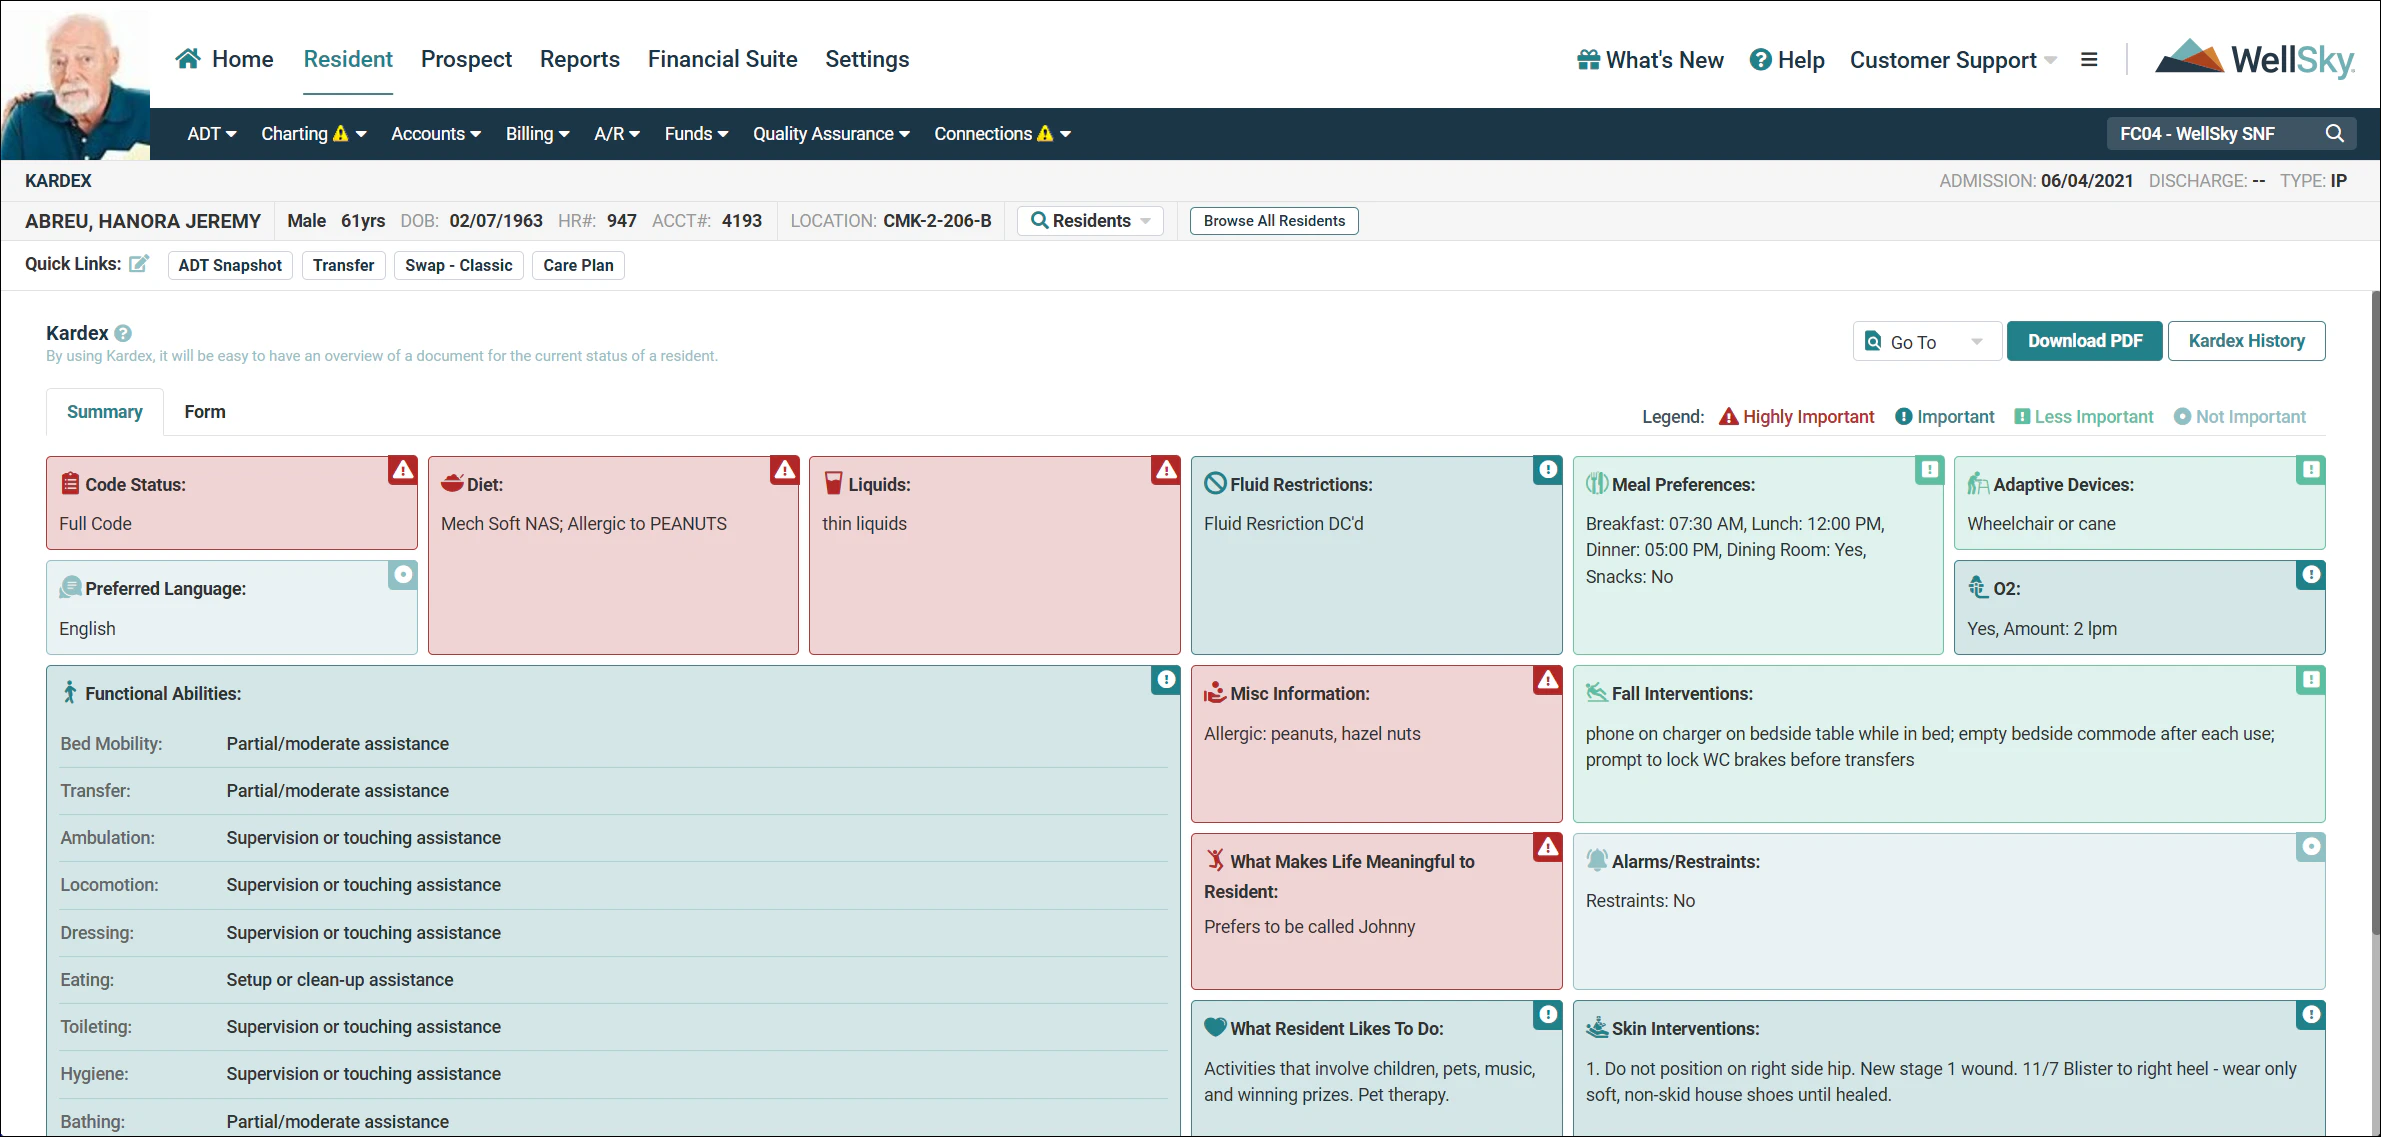This screenshot has width=2381, height=1137.
Task: Click the help icon next to the Kardex heading
Action: 122,333
